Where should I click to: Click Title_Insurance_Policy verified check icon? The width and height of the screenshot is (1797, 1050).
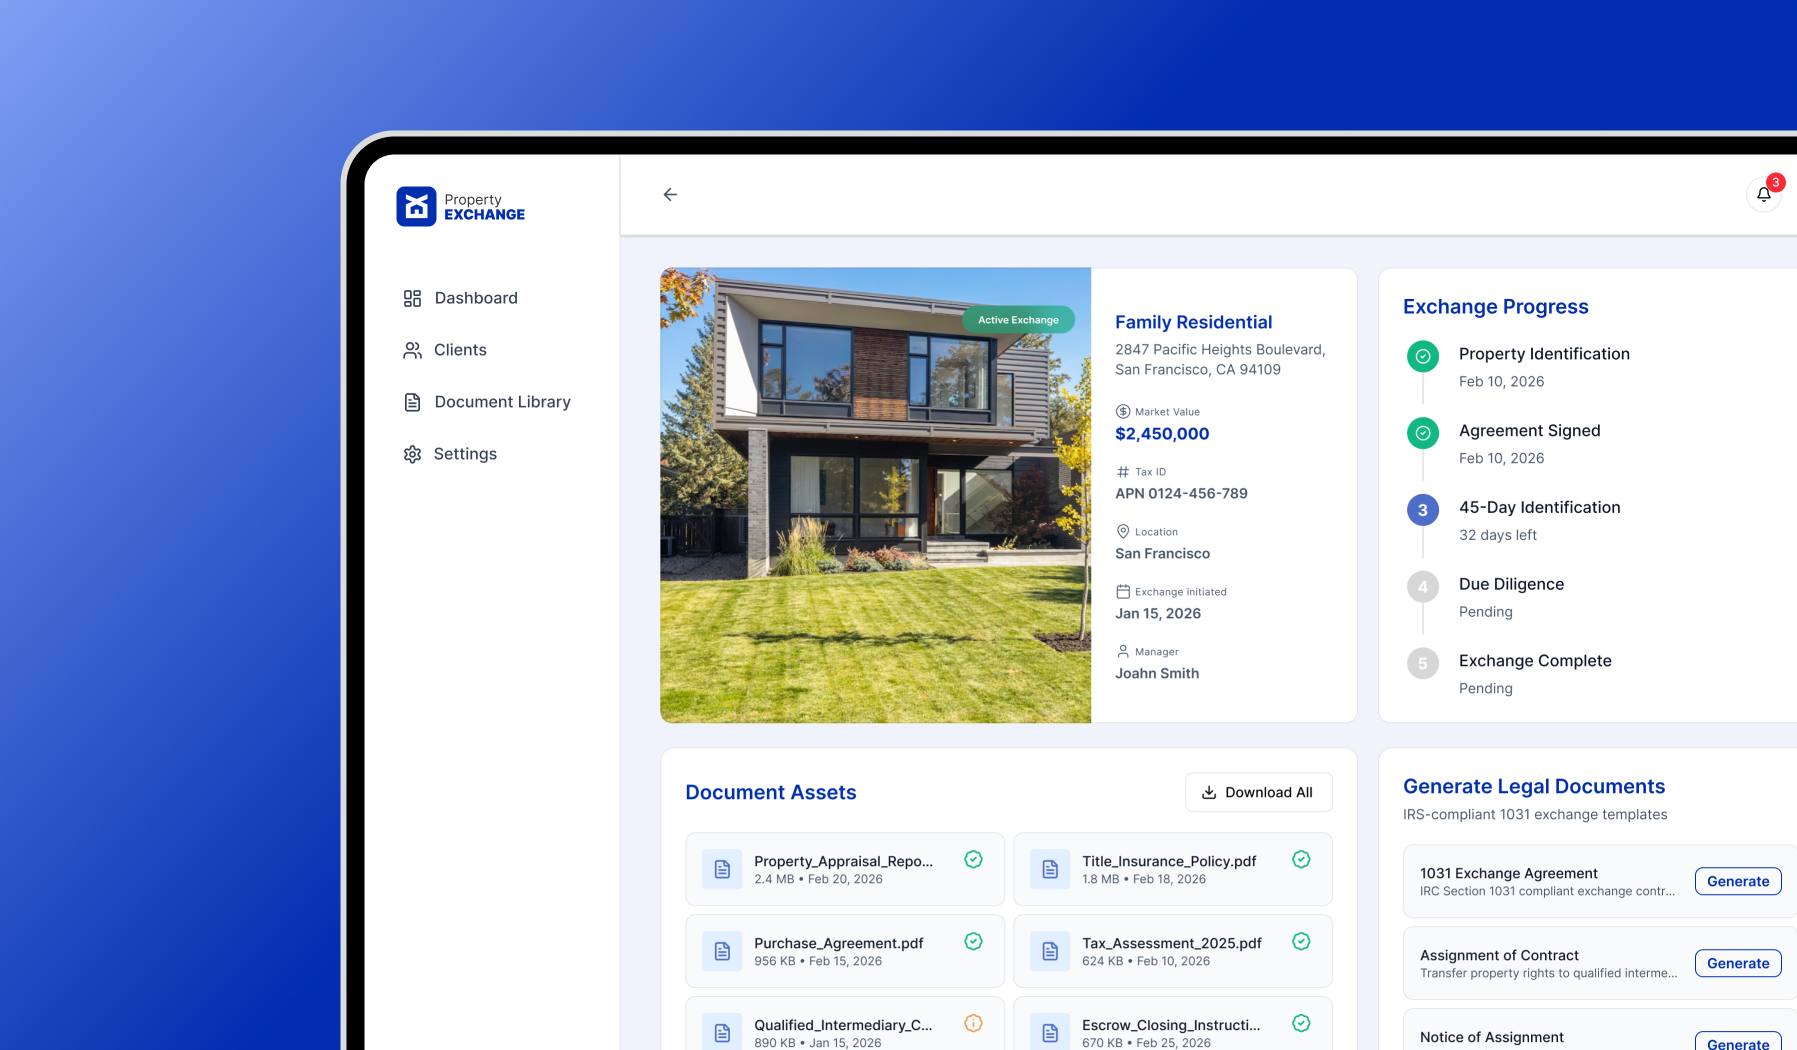1301,859
